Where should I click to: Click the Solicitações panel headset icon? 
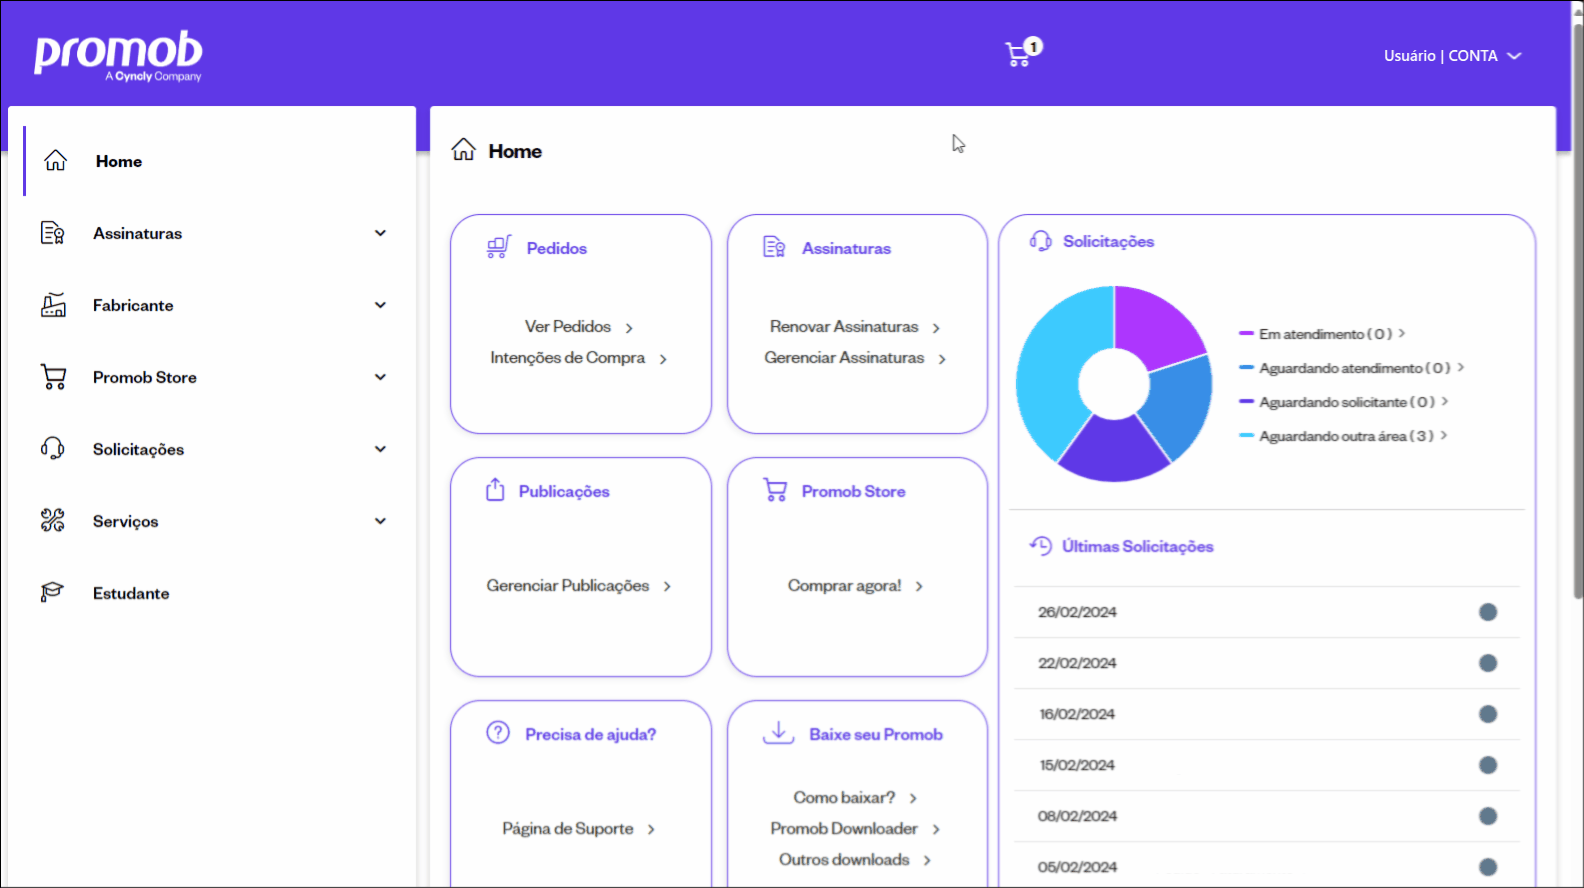[1041, 241]
